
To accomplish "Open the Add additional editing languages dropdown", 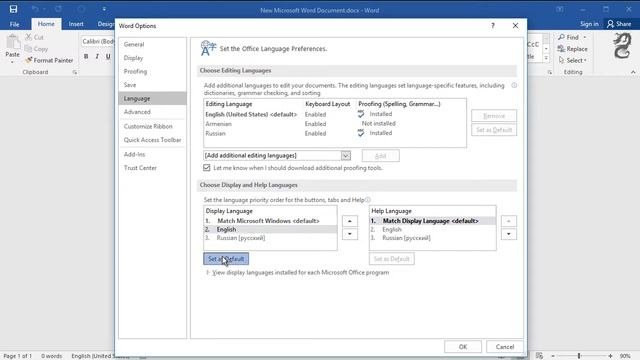I will point(346,156).
